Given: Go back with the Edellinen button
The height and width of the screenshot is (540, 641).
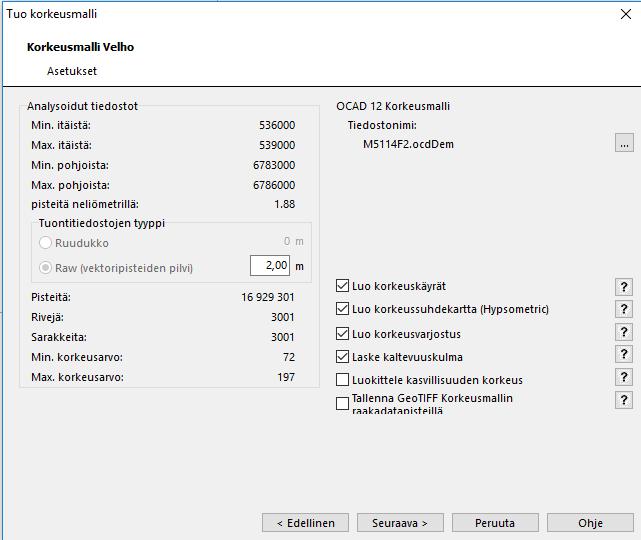Looking at the screenshot, I should (x=305, y=523).
